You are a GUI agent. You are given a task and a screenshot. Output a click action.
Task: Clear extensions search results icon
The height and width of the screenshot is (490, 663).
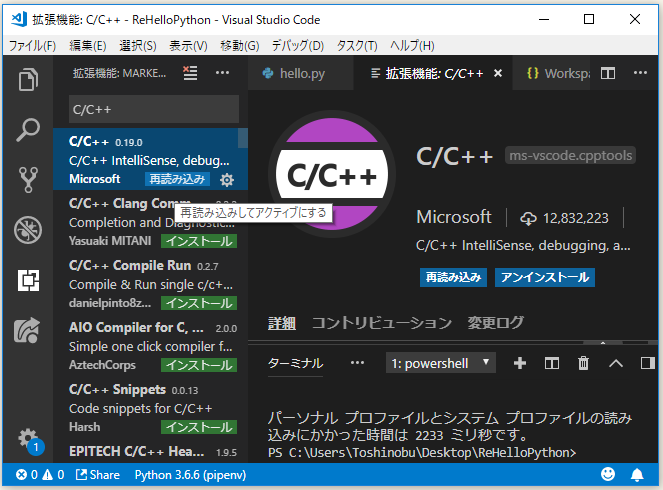pos(190,73)
